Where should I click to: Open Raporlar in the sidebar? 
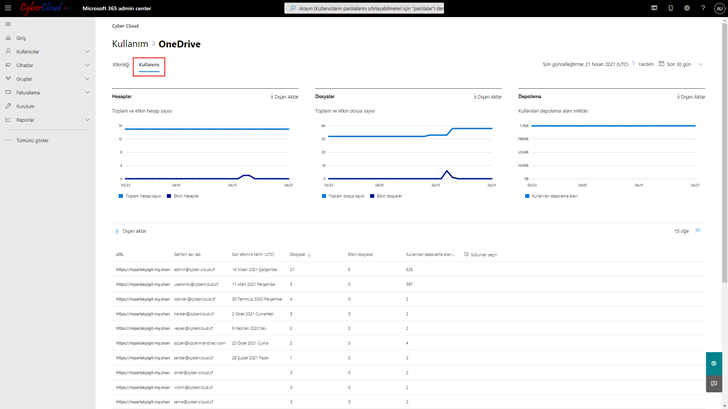pyautogui.click(x=26, y=120)
